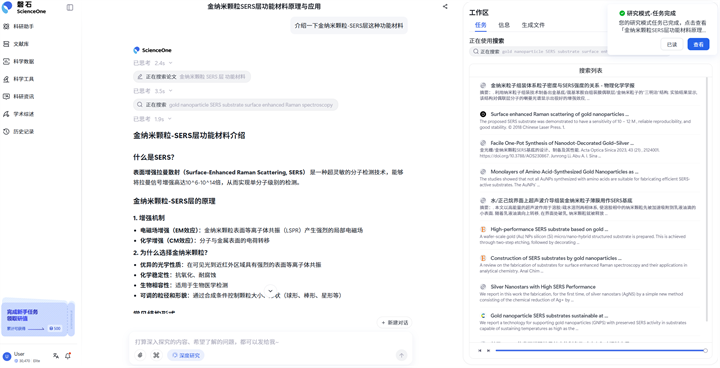This screenshot has height=368, width=720.
Task: Open result 水/正己烷界面上超声波介导组装金纳米粒子薄膜
Action: pos(561,200)
